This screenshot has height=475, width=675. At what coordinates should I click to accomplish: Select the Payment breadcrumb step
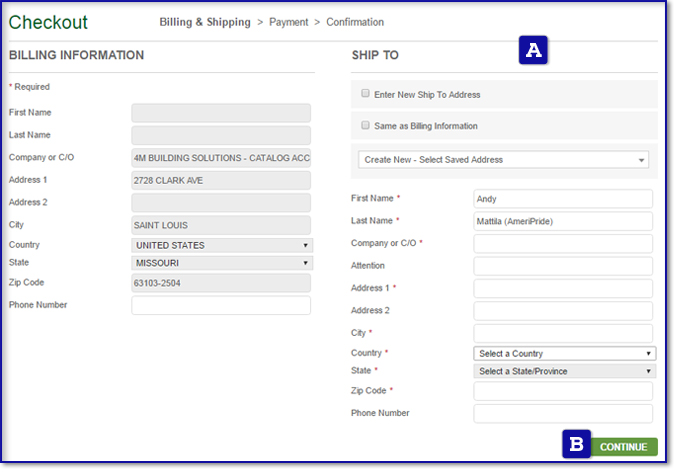[x=289, y=22]
